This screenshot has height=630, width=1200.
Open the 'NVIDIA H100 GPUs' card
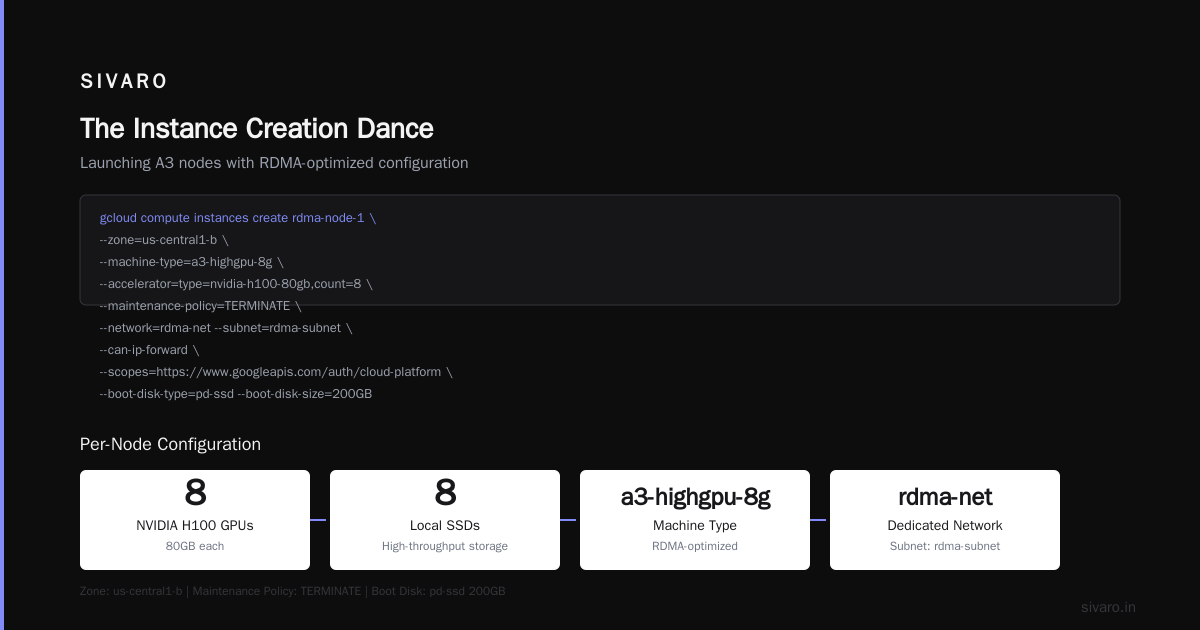click(195, 520)
